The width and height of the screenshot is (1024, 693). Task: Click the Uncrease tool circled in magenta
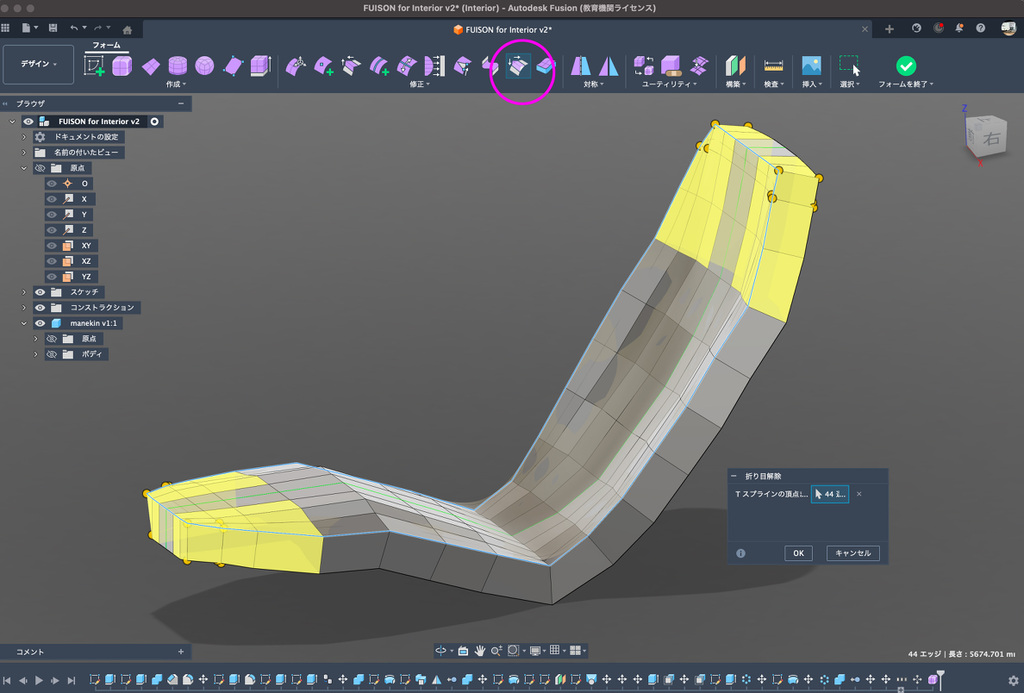click(x=518, y=67)
